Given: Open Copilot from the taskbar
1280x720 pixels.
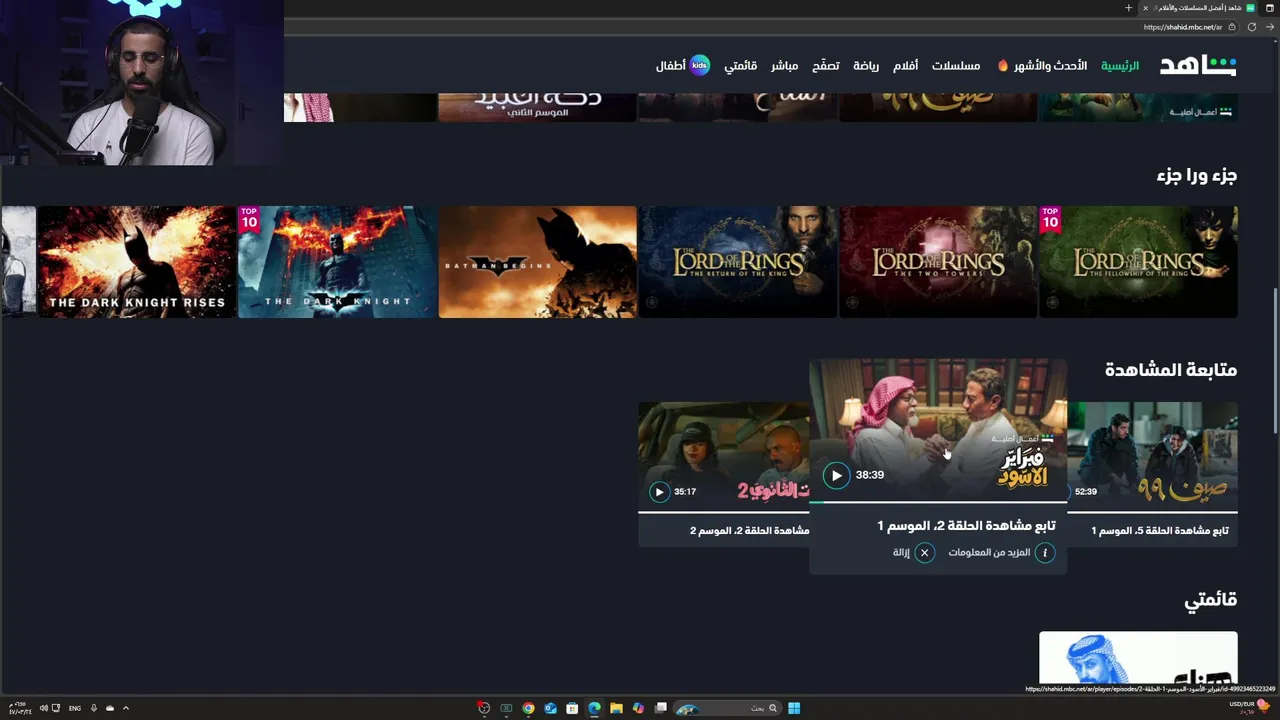Looking at the screenshot, I should (x=638, y=708).
